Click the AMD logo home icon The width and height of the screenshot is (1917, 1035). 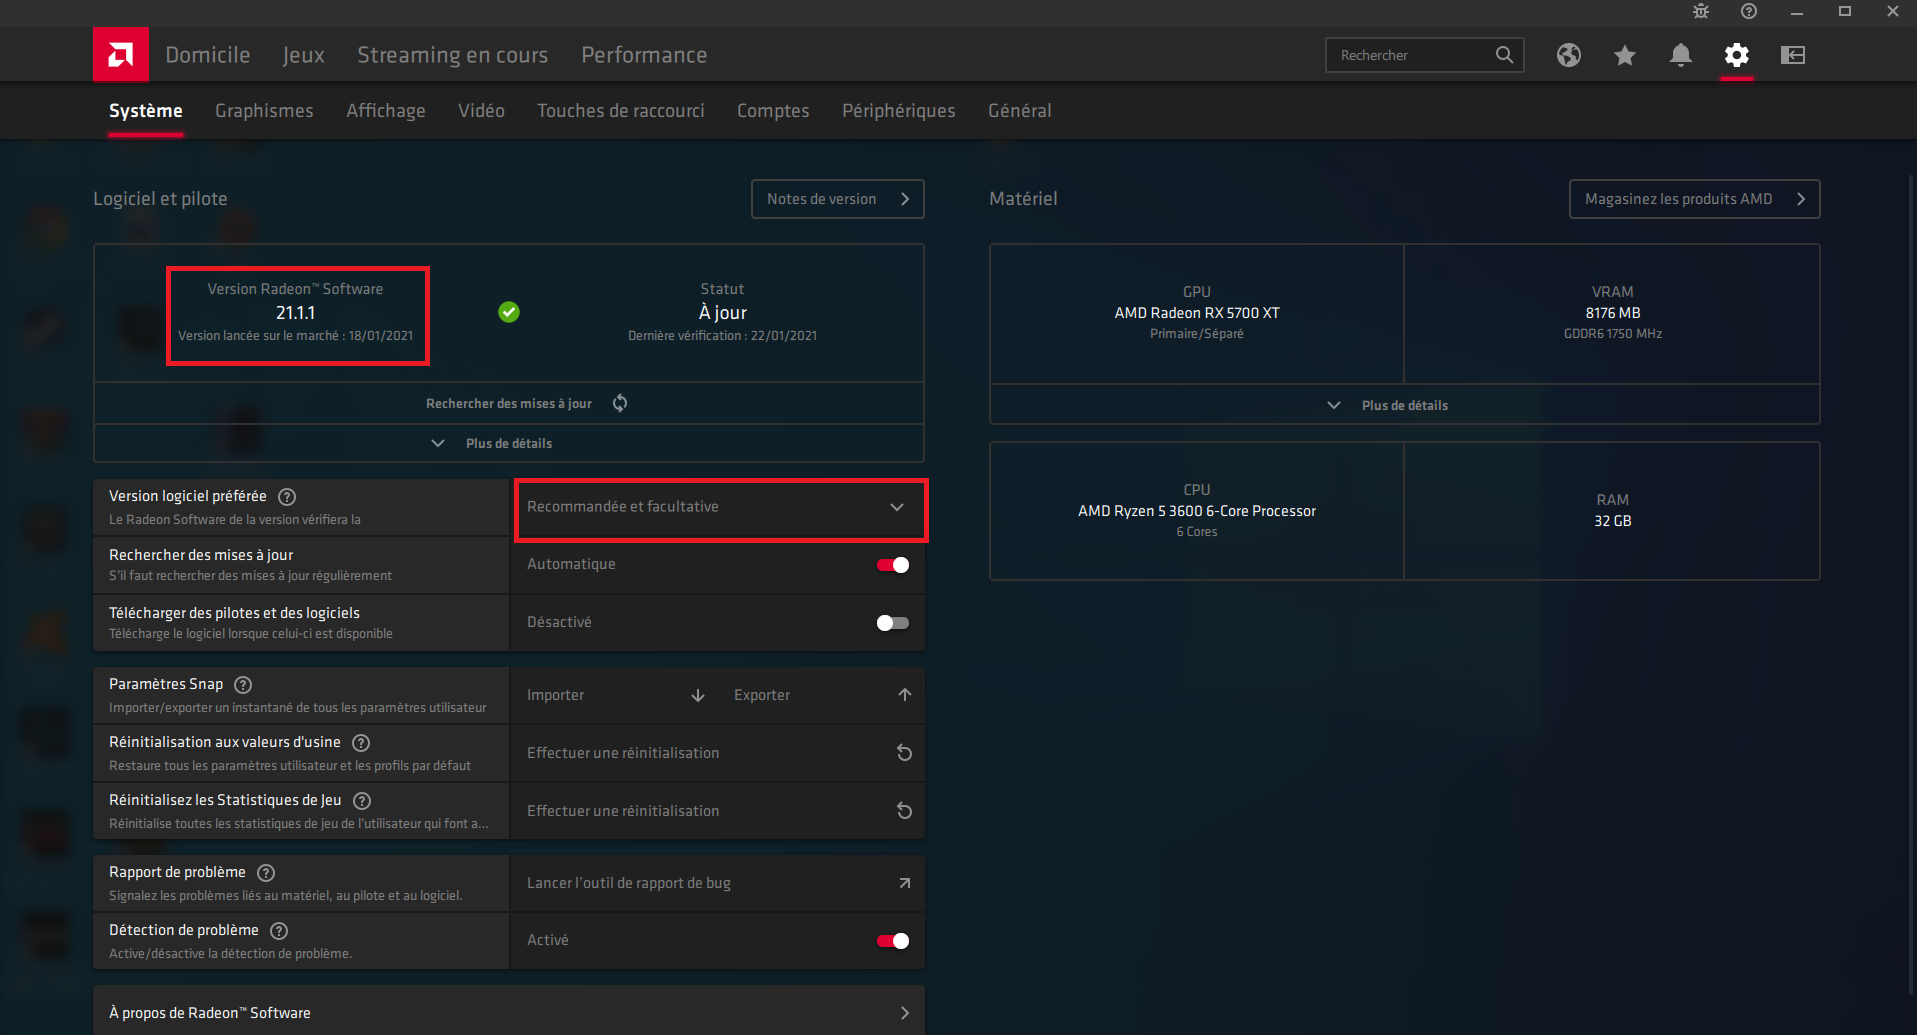click(x=121, y=55)
